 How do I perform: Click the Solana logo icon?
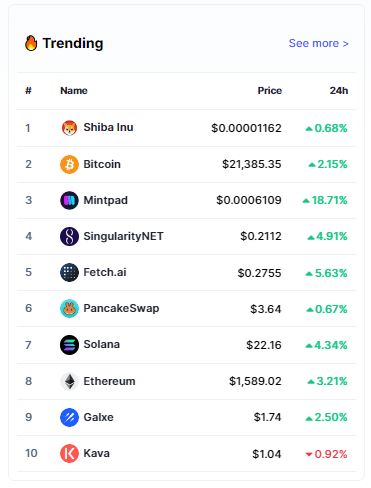[x=69, y=345]
